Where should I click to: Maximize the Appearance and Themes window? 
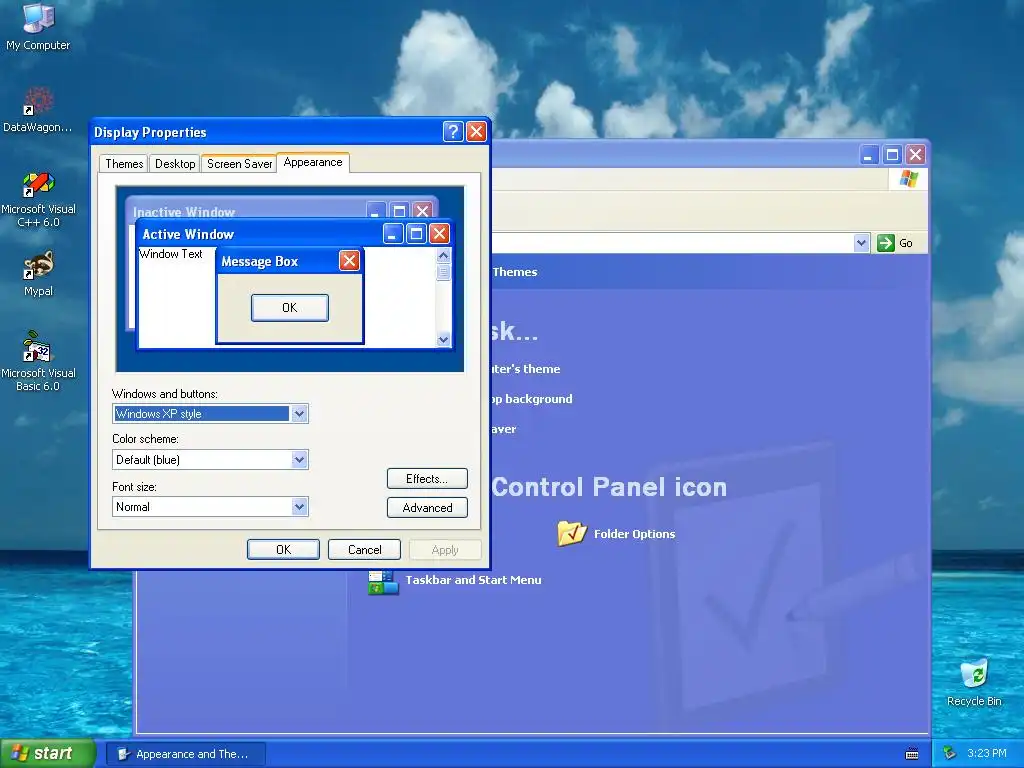892,155
